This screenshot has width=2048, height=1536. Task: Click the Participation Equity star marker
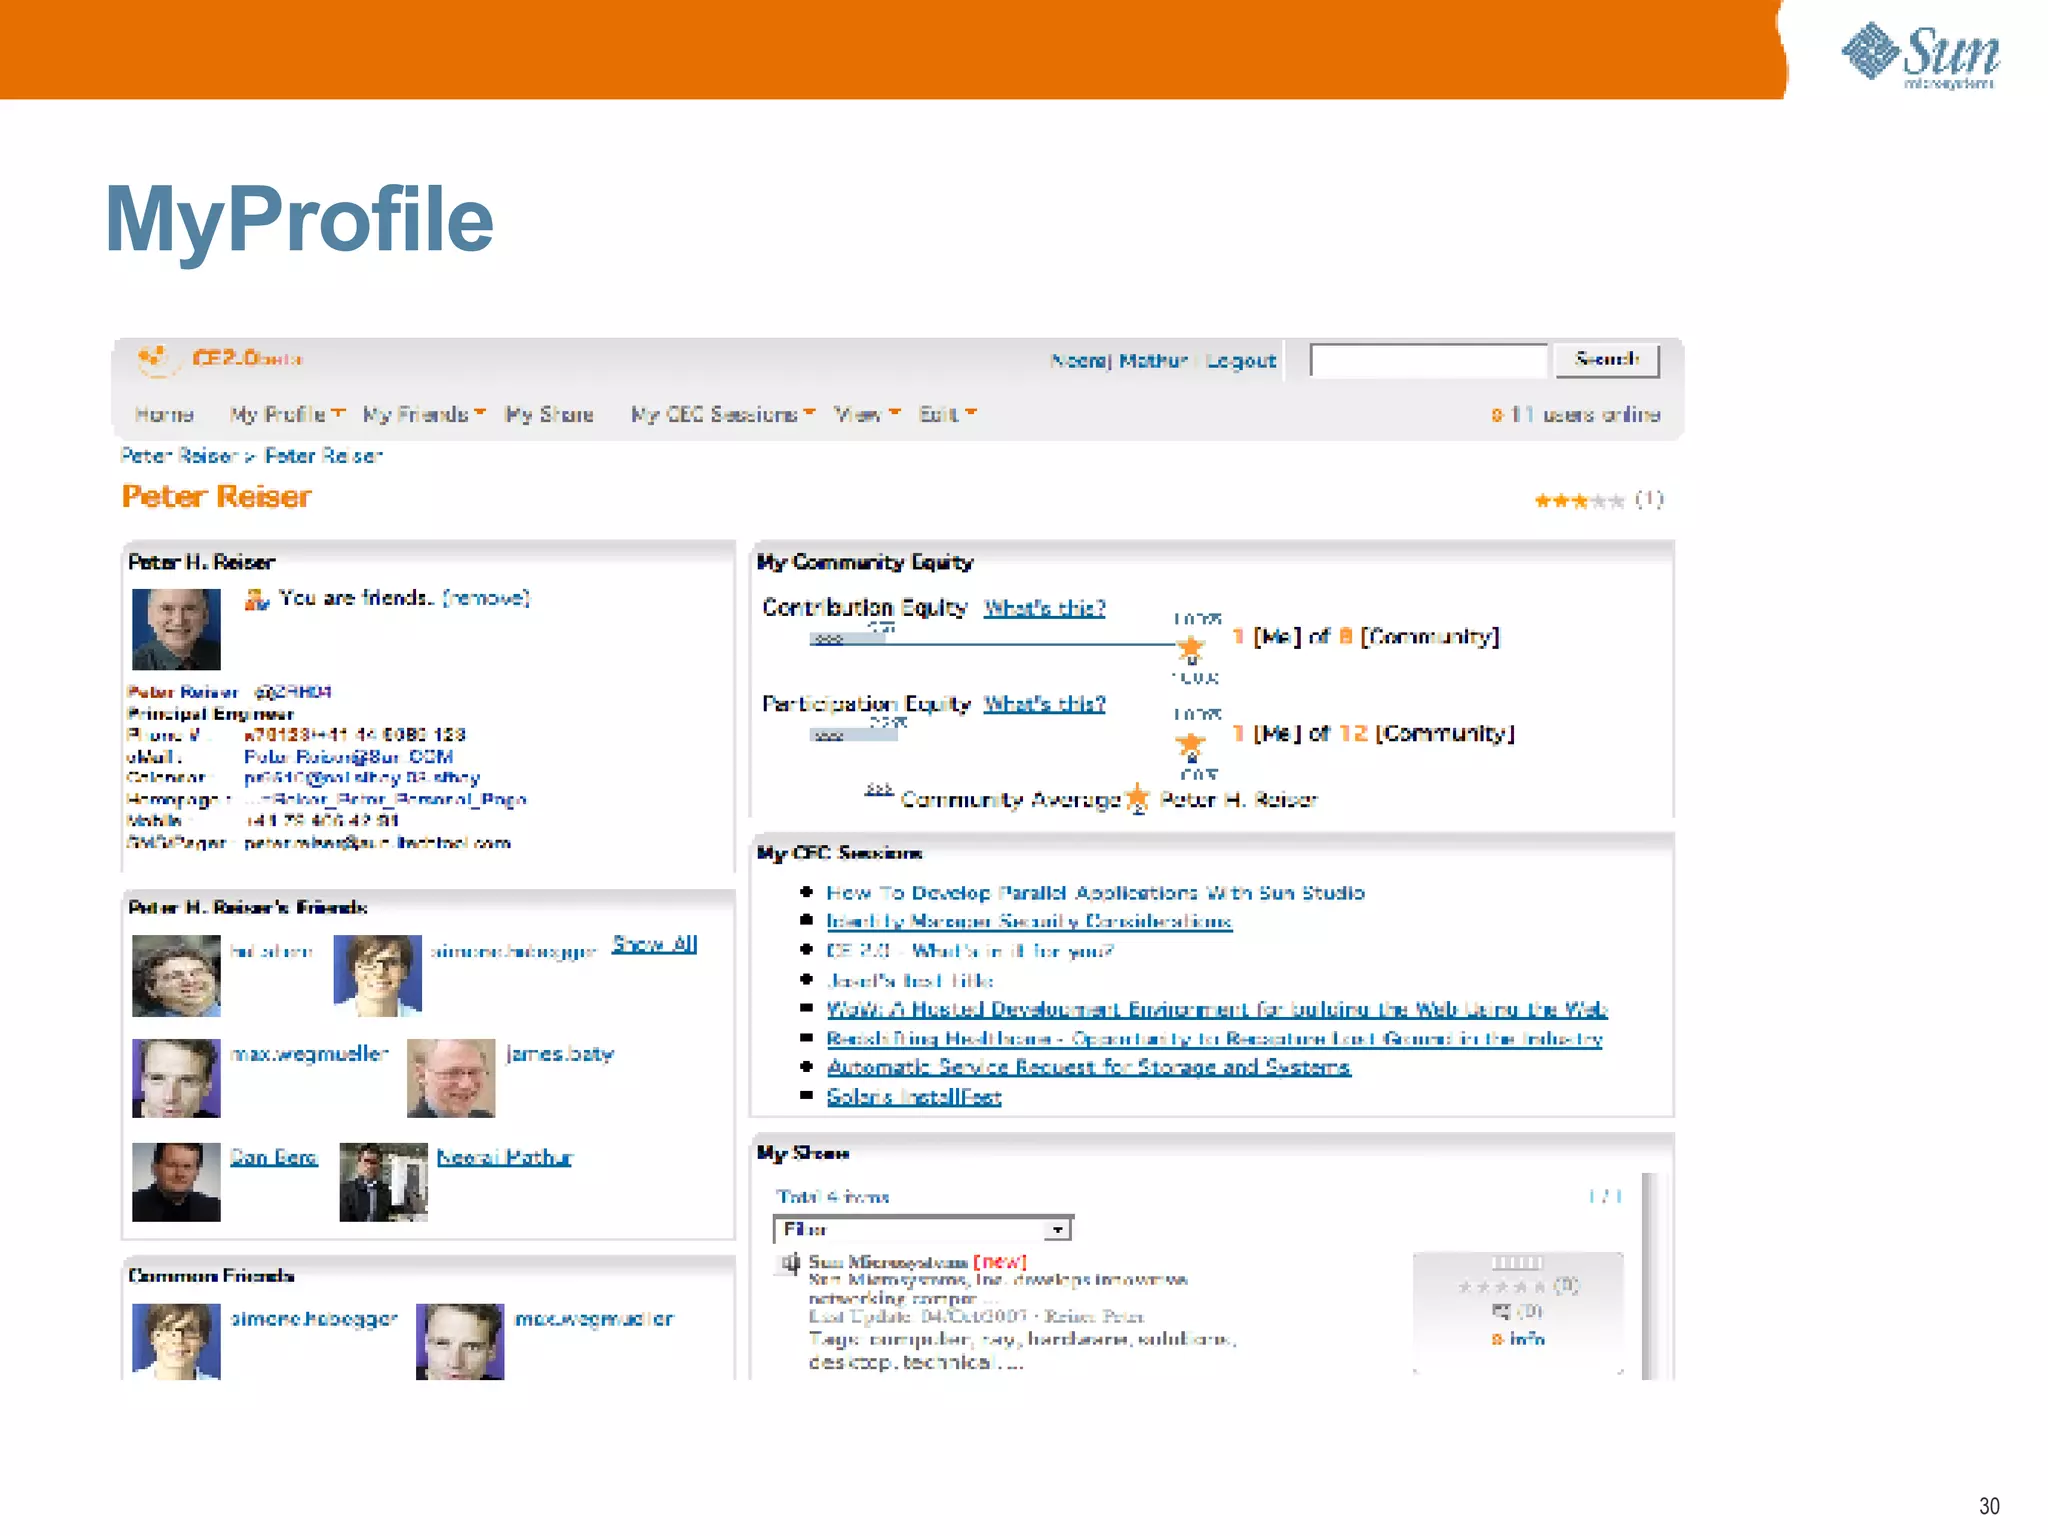coord(1190,744)
